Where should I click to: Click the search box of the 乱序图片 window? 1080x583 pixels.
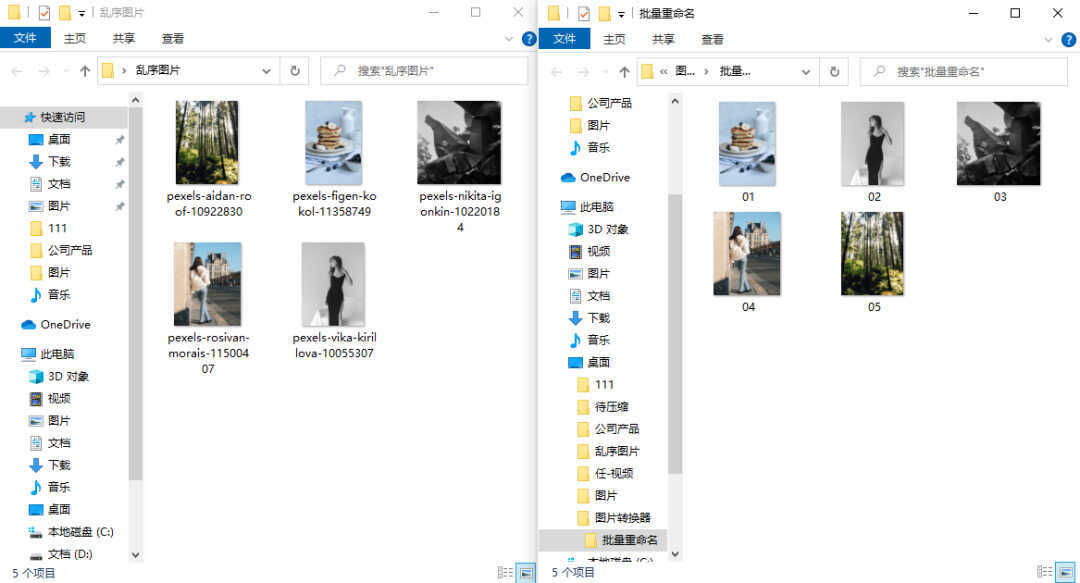424,70
